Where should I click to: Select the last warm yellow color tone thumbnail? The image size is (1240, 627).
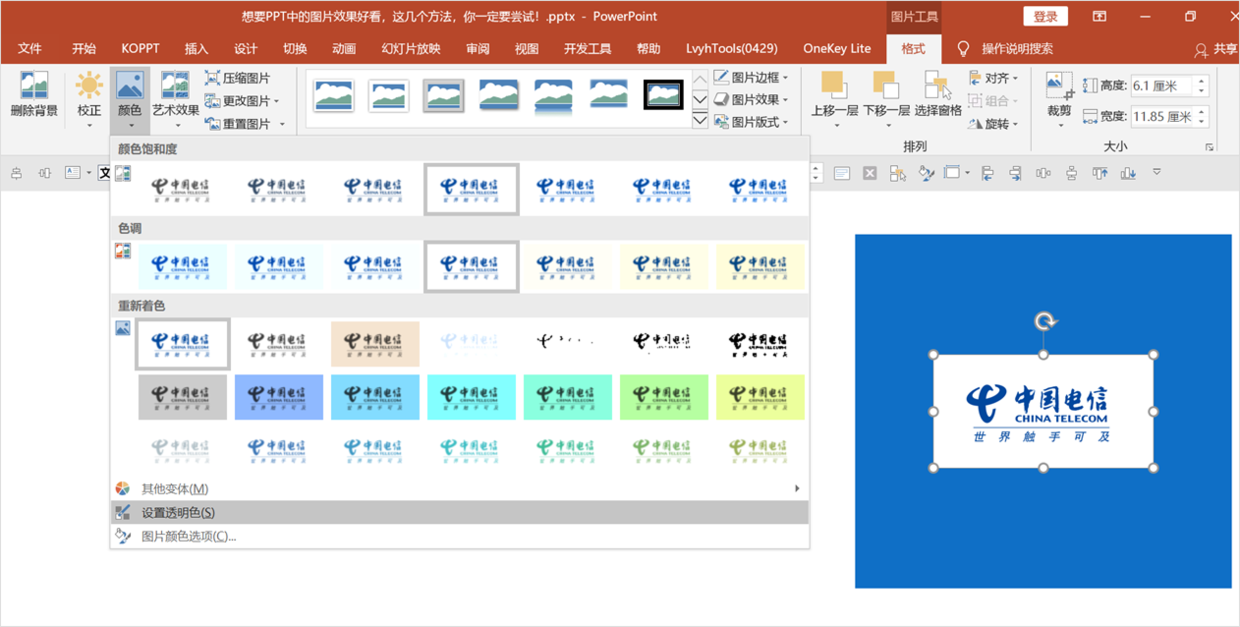point(760,267)
